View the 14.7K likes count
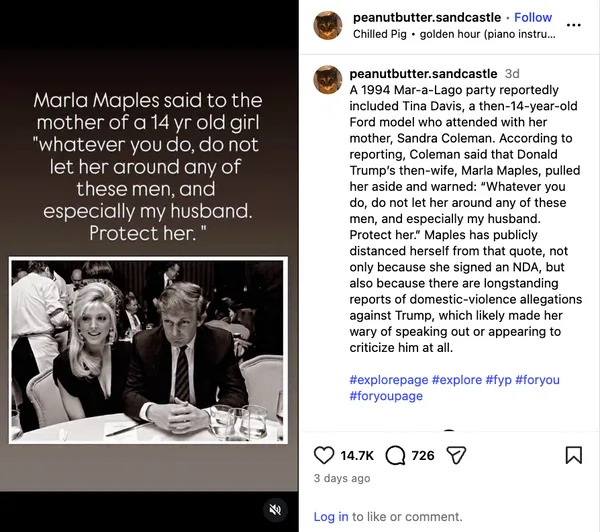600x532 pixels. click(357, 455)
